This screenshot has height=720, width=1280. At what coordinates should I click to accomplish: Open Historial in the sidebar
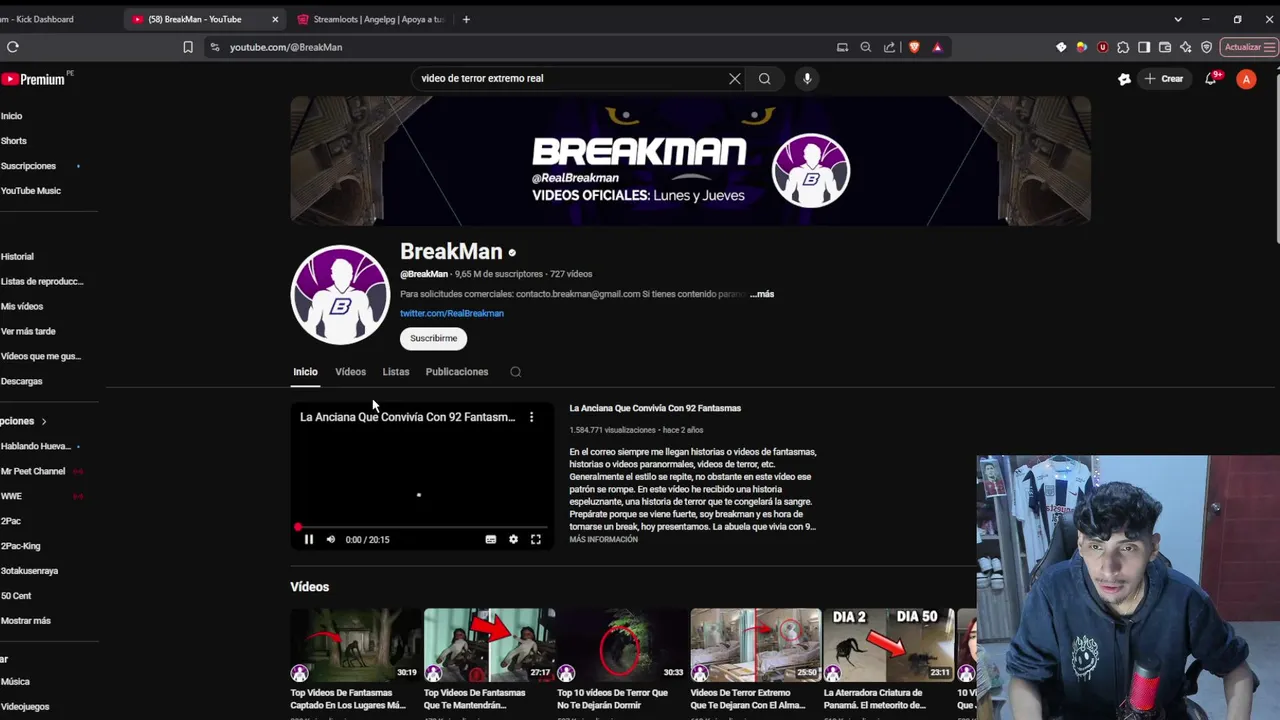tap(17, 257)
